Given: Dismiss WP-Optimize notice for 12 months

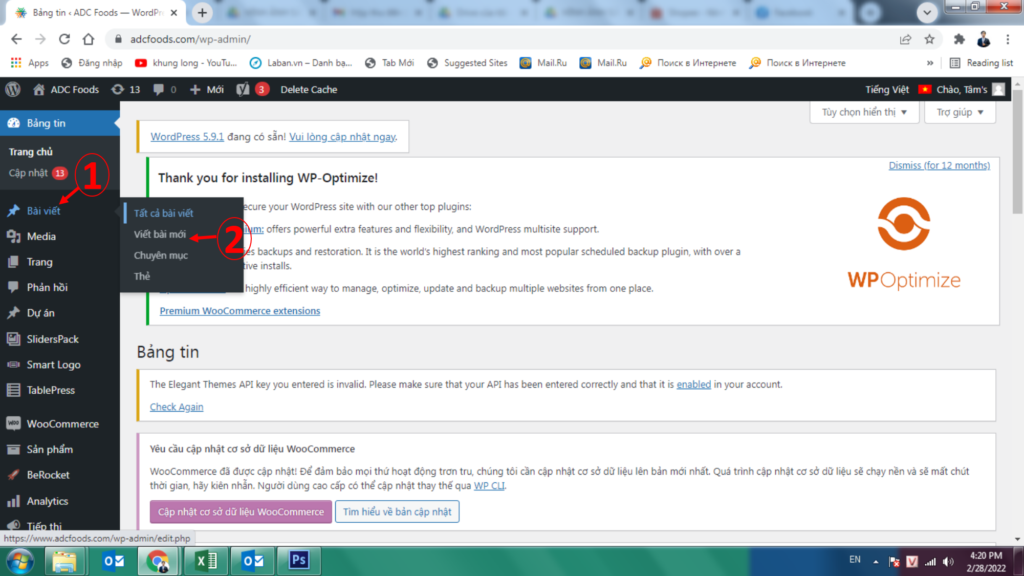Looking at the screenshot, I should coord(938,165).
